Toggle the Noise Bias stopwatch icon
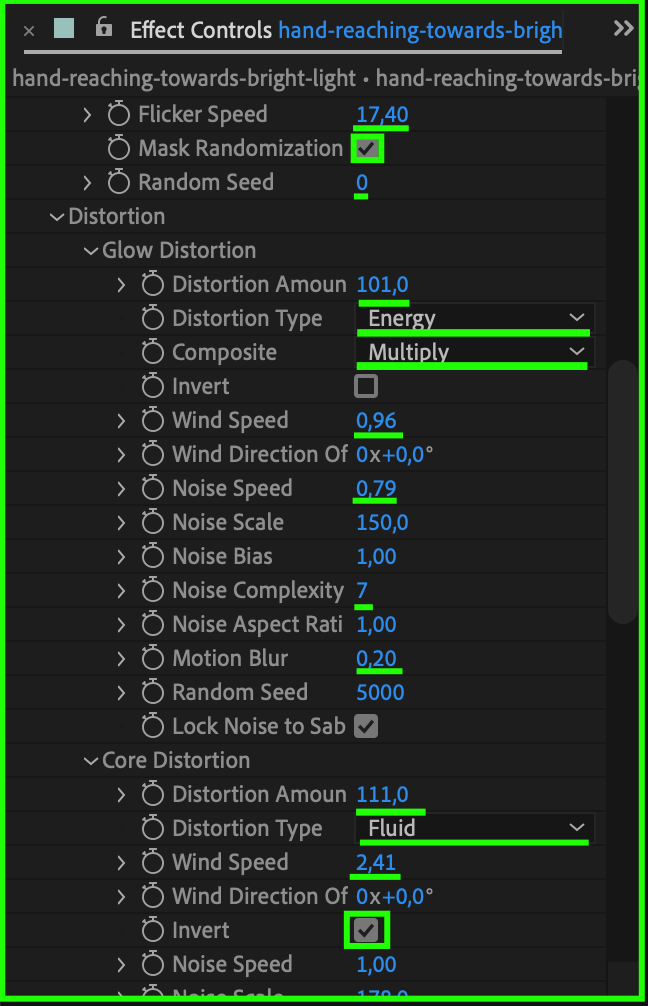 pos(153,556)
